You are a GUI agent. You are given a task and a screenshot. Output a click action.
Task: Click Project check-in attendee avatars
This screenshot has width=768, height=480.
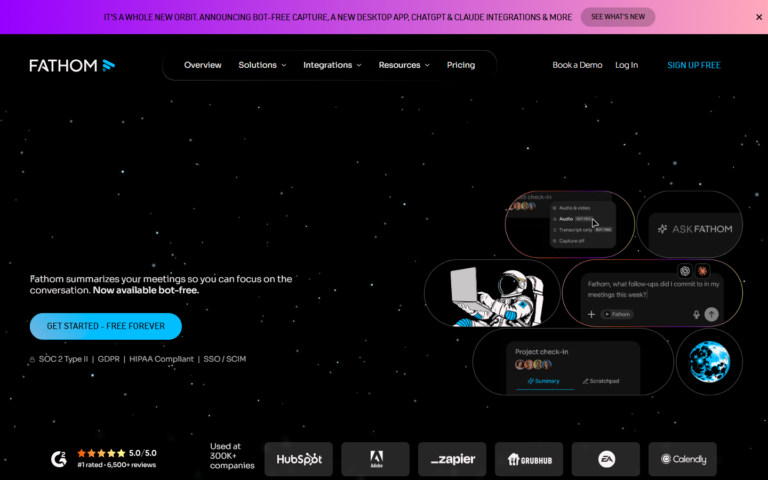[x=533, y=364]
